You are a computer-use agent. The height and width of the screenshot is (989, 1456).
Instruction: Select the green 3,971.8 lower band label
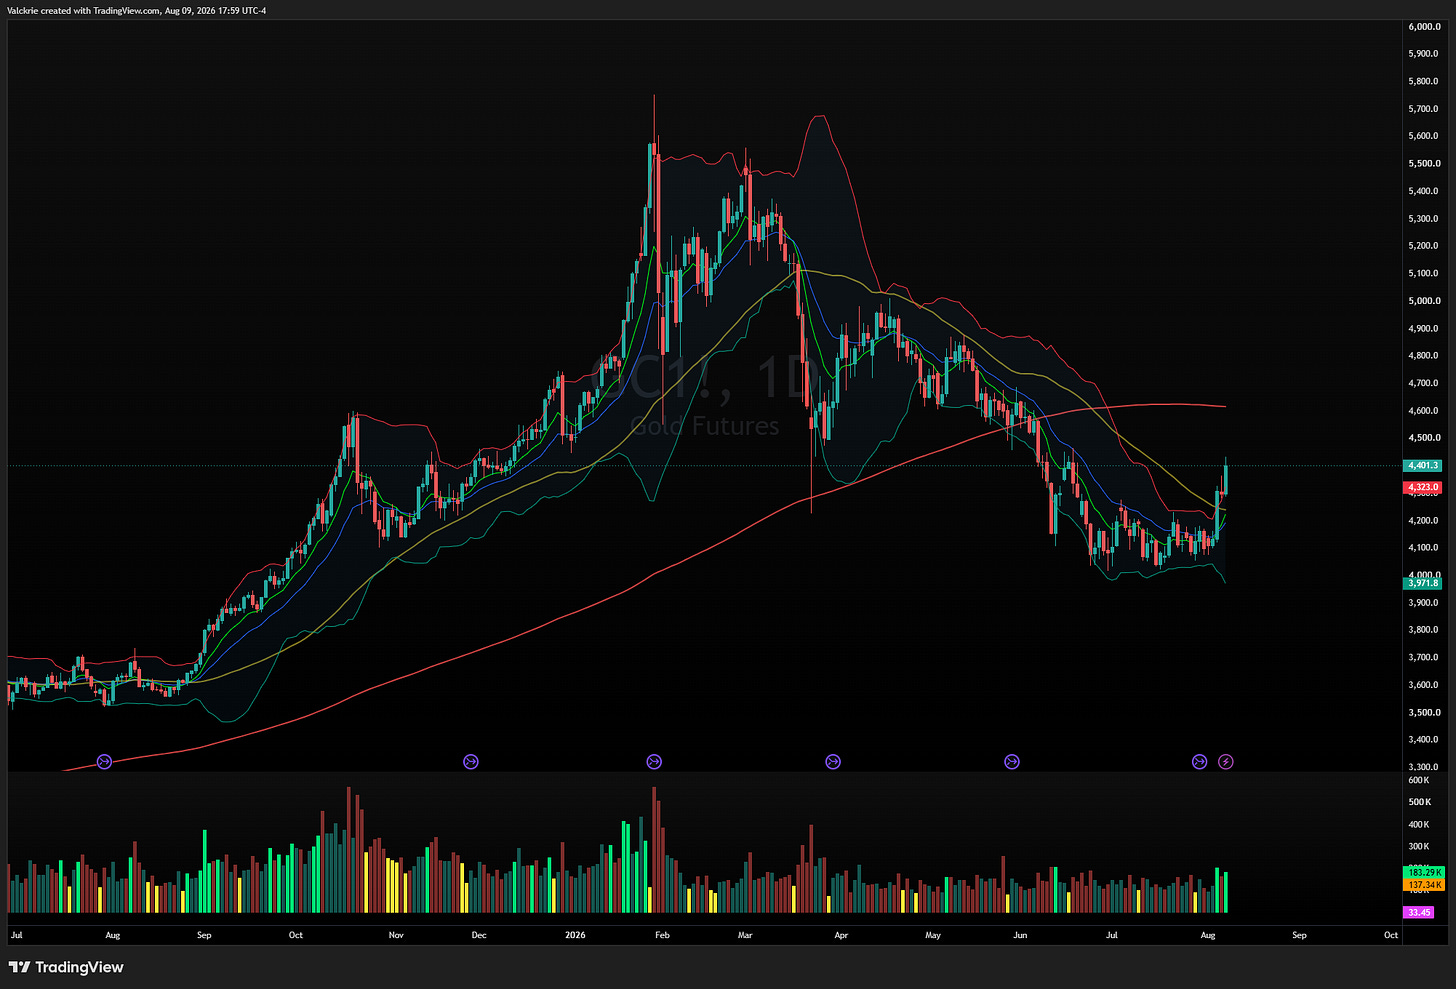point(1423,583)
